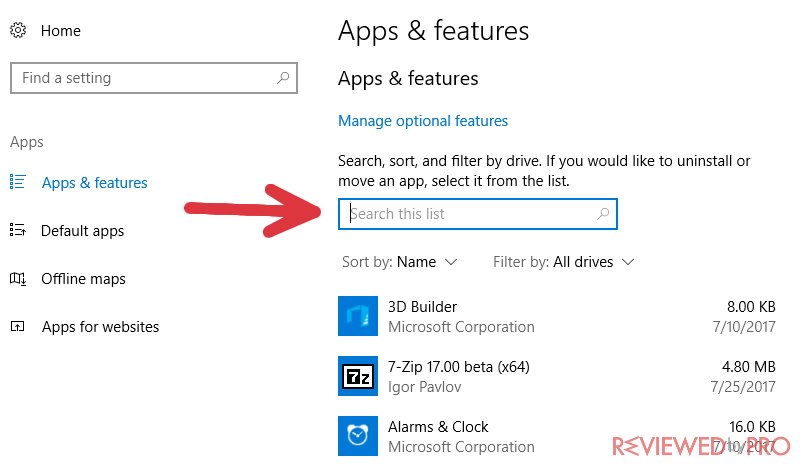Click the Home gear icon
This screenshot has width=803, height=466.
(18, 30)
